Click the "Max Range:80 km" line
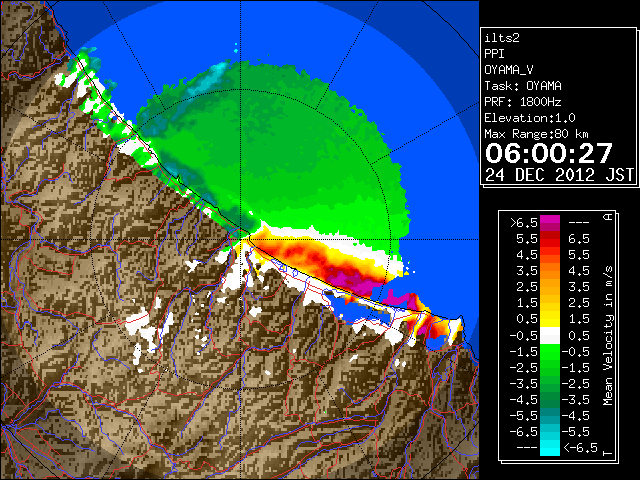640x480 pixels. point(537,134)
